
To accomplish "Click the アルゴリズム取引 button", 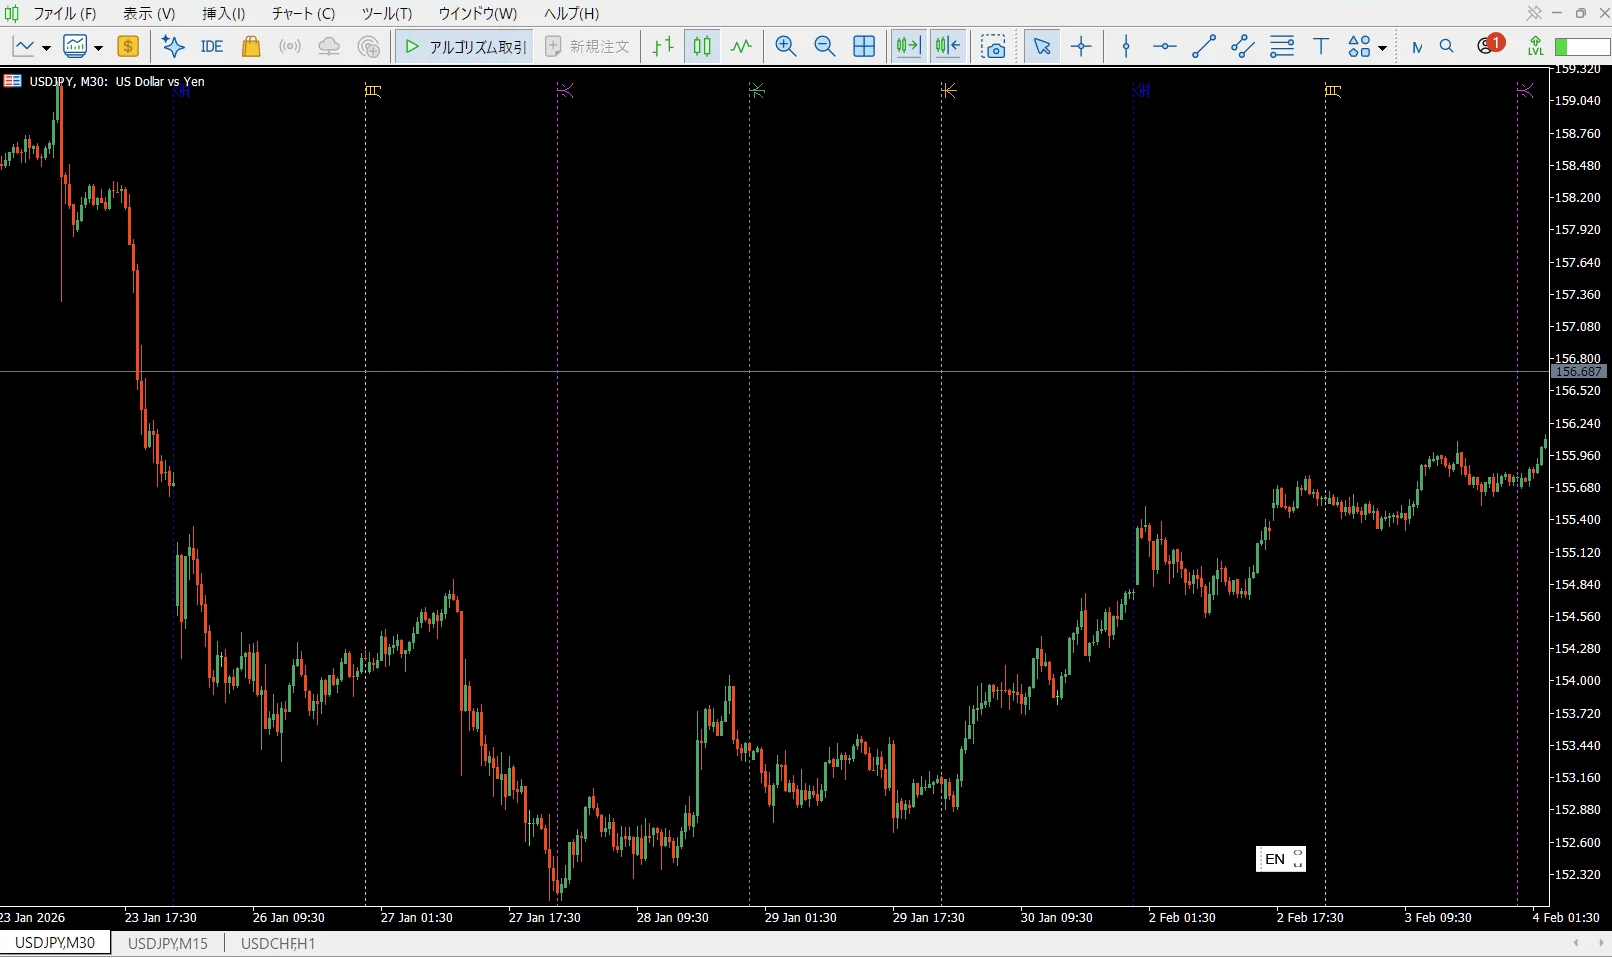I will pyautogui.click(x=465, y=46).
